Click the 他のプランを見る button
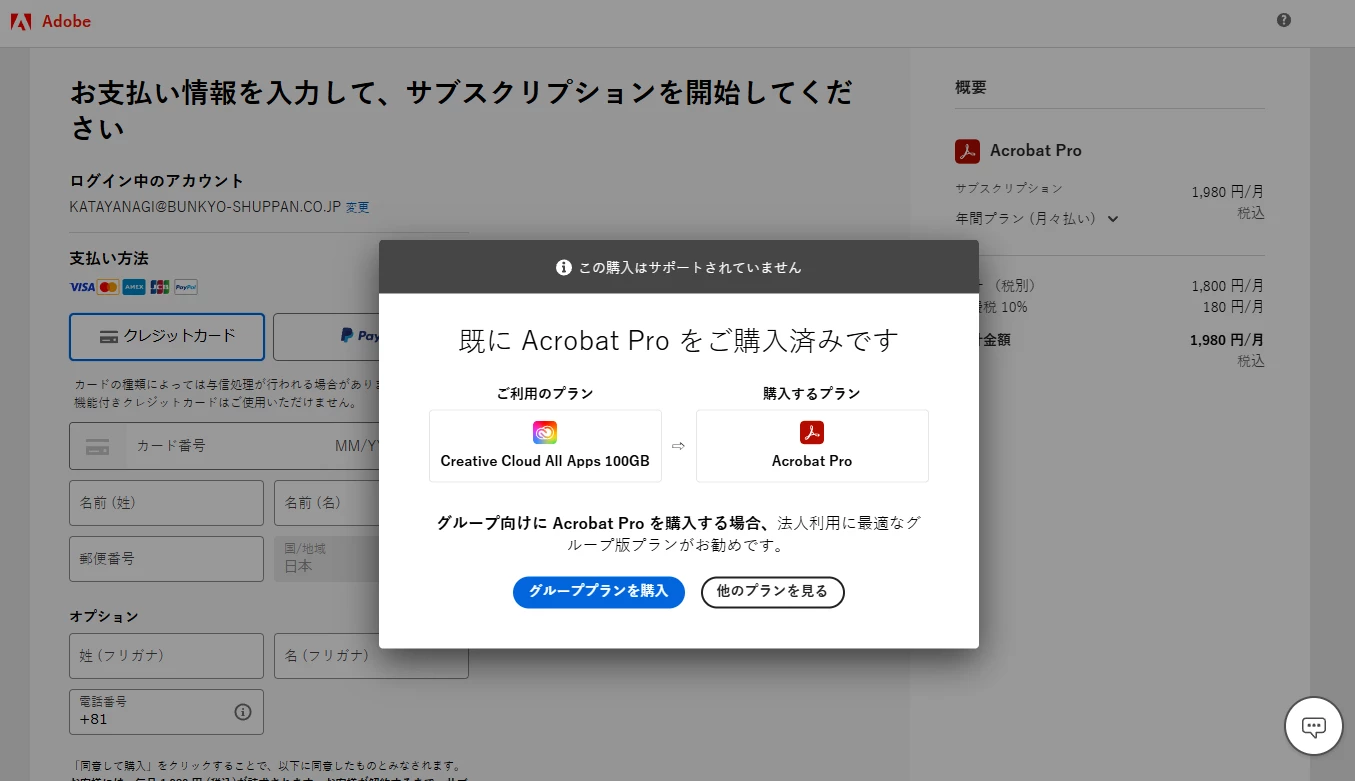This screenshot has width=1355, height=781. pyautogui.click(x=773, y=592)
